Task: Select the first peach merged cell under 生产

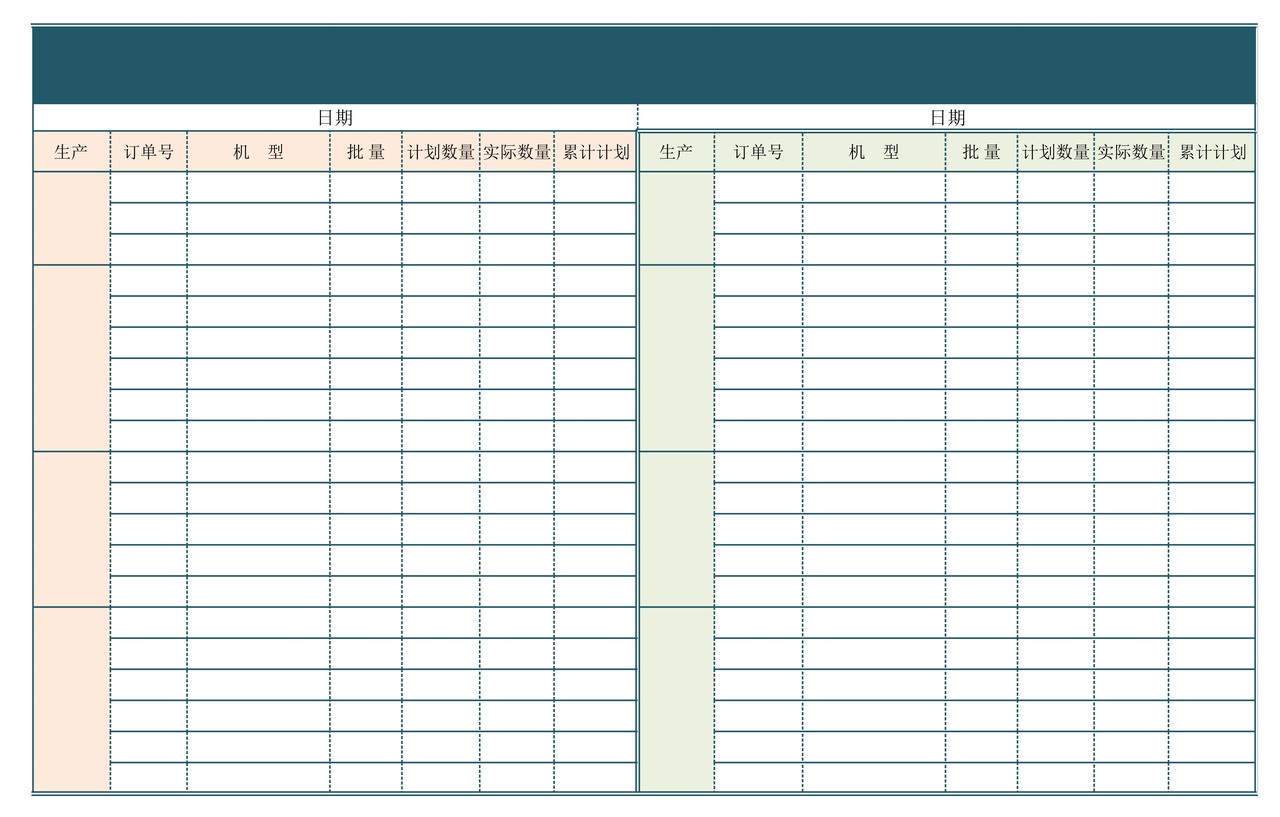Action: coord(71,218)
